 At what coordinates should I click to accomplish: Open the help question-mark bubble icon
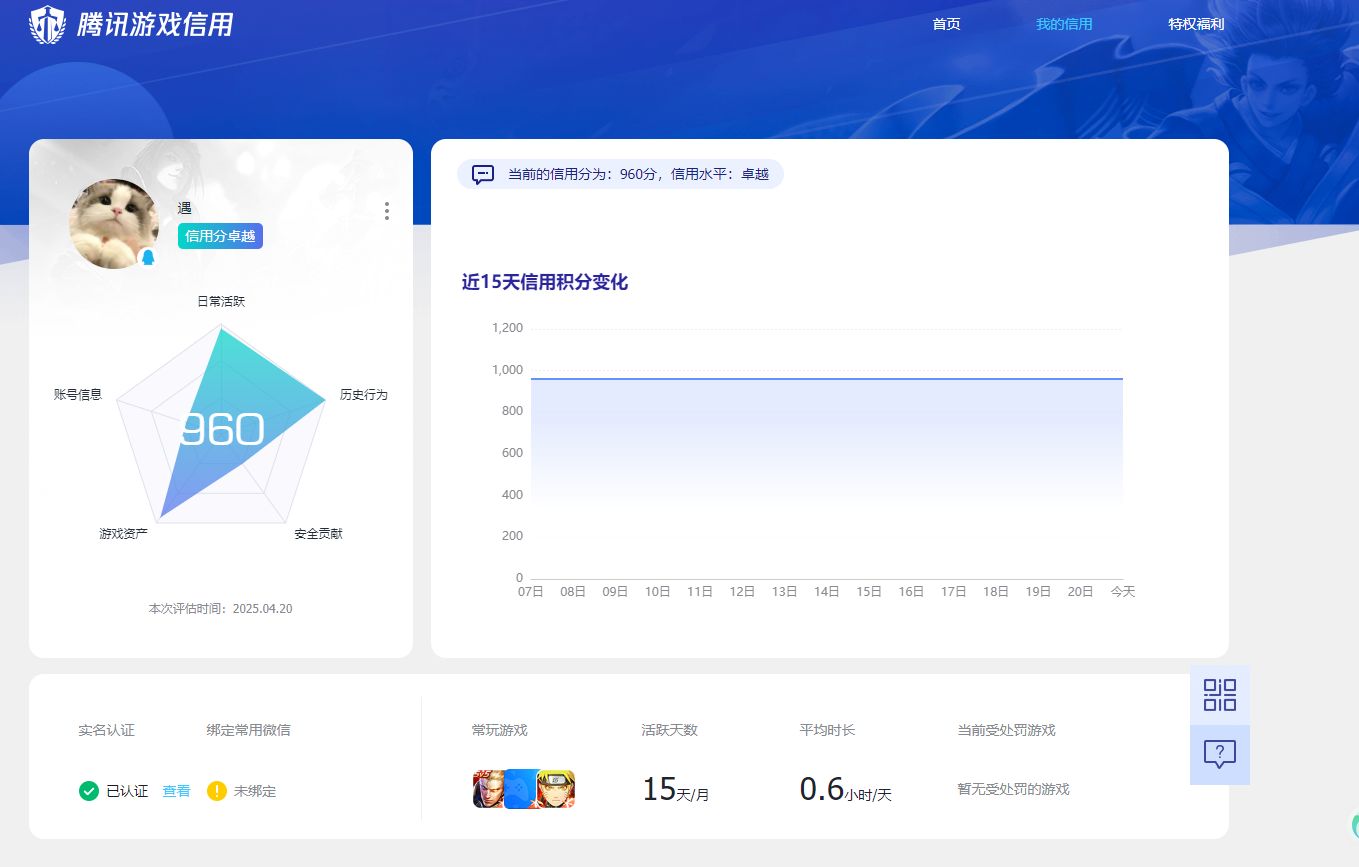(x=1220, y=754)
